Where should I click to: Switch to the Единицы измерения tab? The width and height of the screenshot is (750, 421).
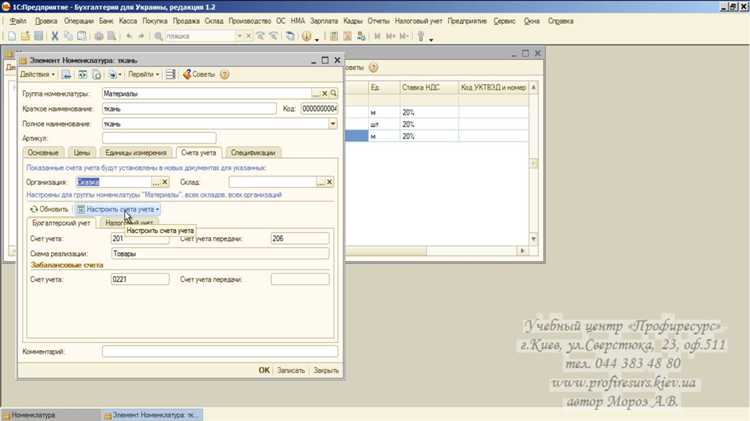(136, 153)
